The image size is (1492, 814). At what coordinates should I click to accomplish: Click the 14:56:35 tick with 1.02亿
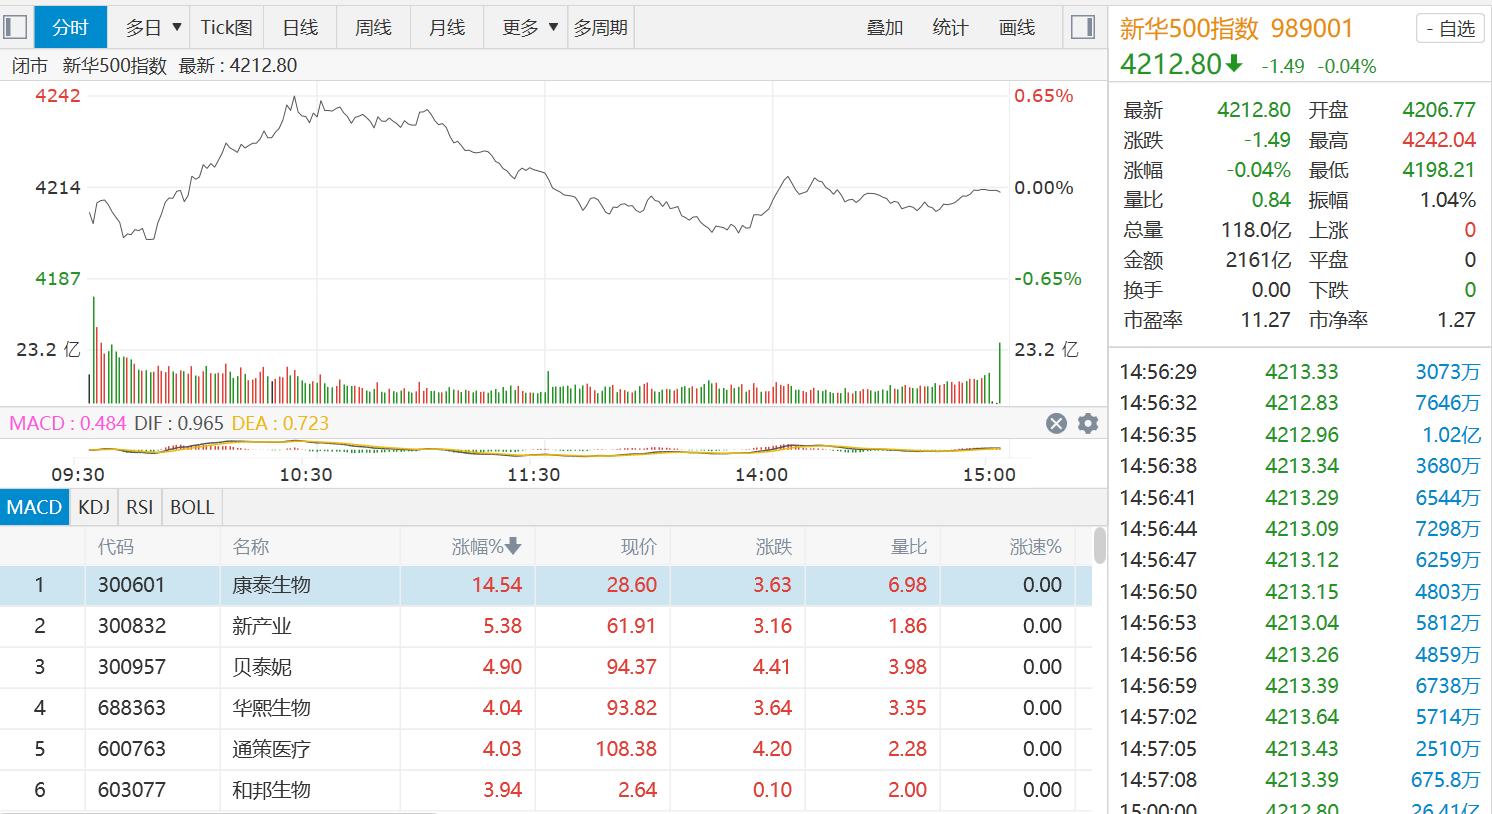pos(1299,435)
